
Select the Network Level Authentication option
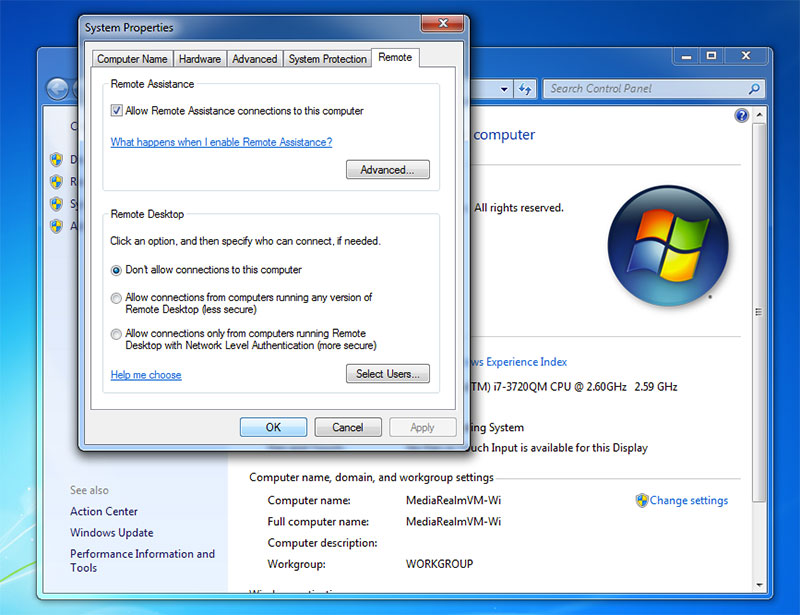(117, 333)
